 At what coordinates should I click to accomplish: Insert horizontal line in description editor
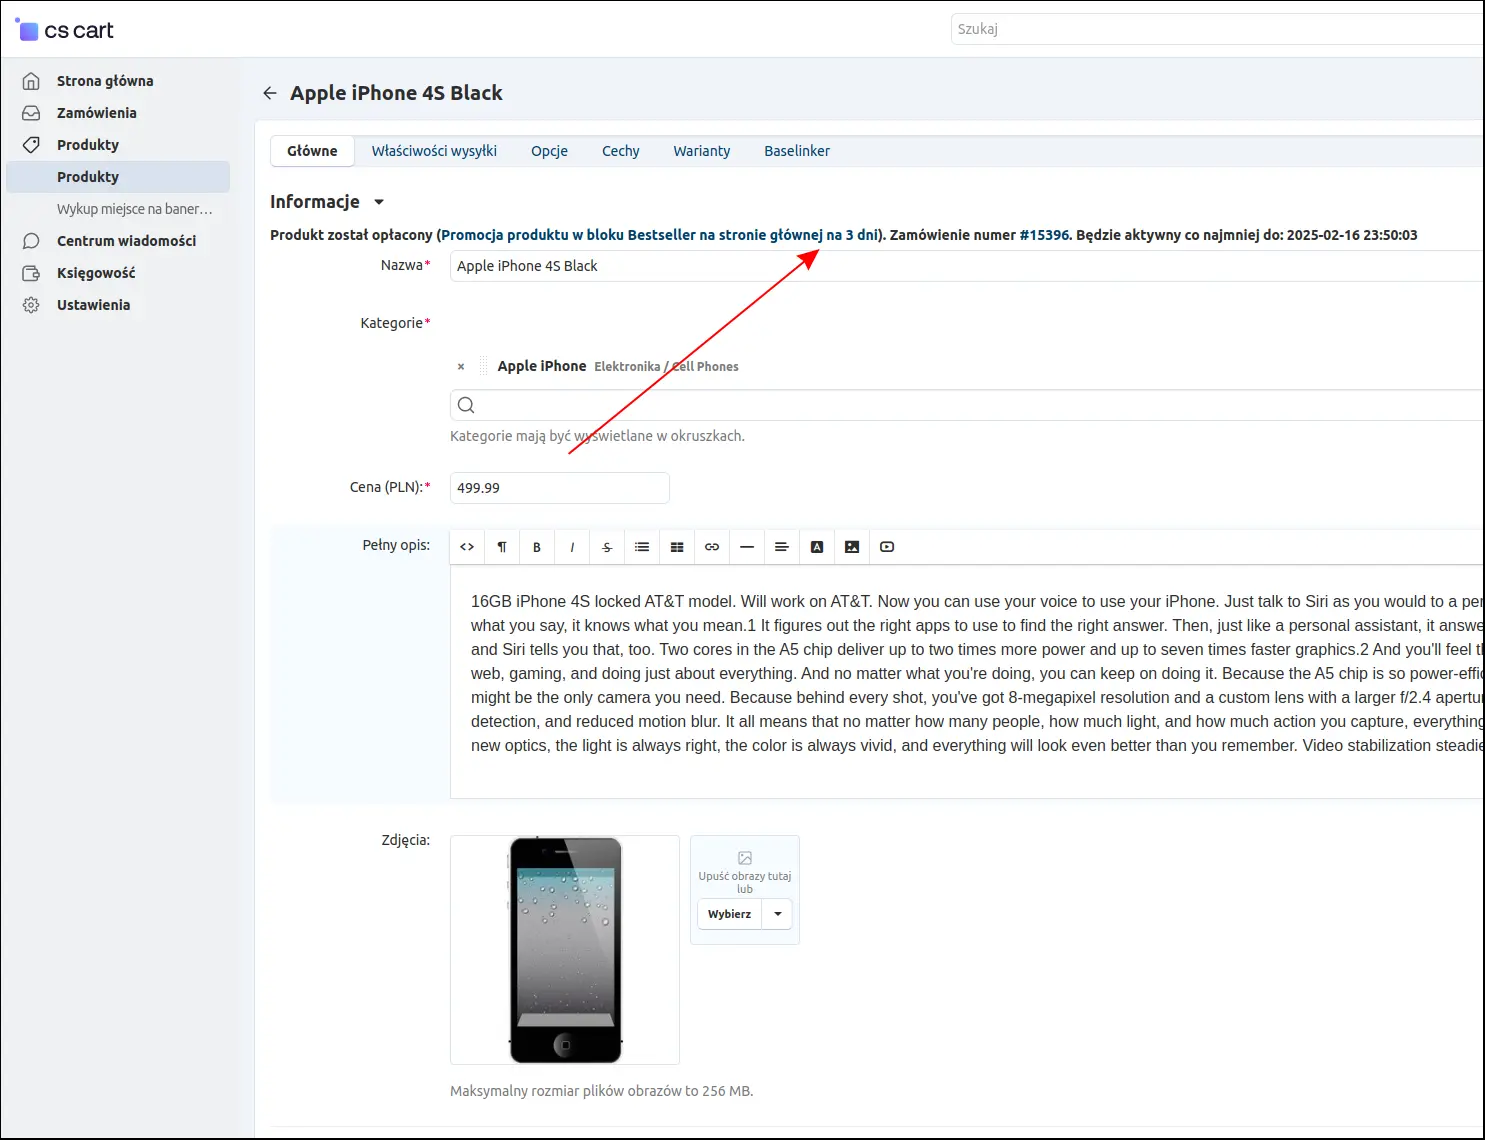(747, 547)
